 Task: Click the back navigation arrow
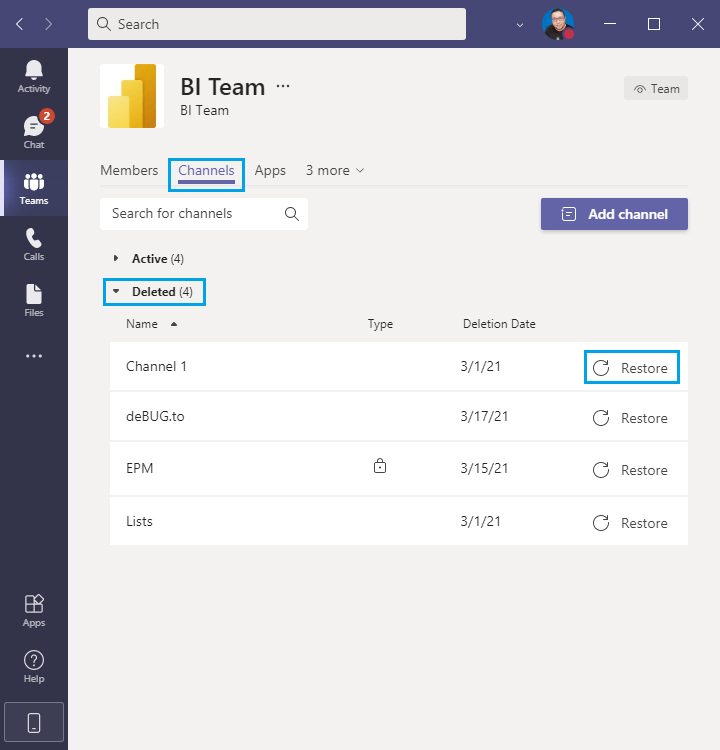[x=20, y=24]
